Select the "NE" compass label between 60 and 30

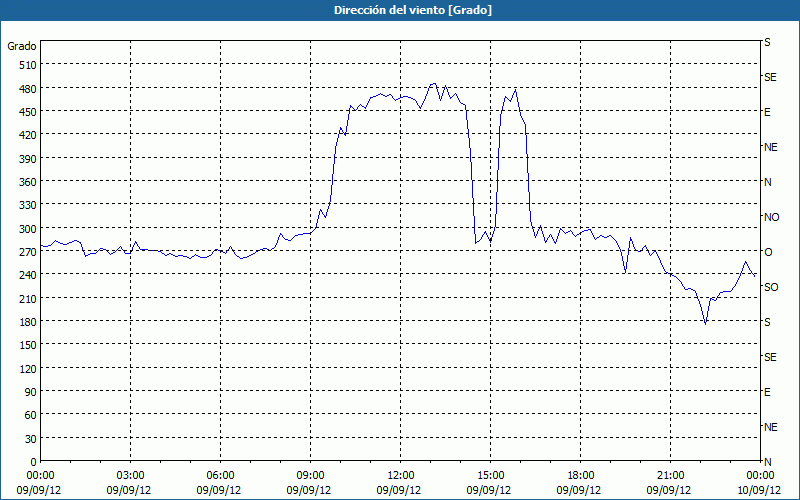[x=770, y=427]
